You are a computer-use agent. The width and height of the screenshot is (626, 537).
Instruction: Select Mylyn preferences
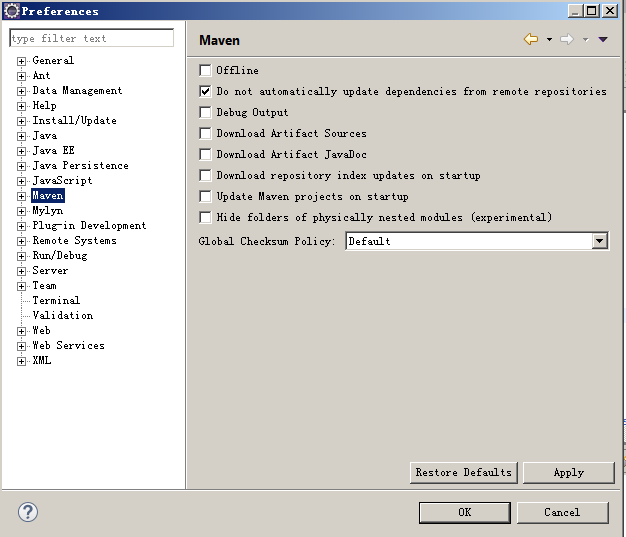(x=48, y=210)
